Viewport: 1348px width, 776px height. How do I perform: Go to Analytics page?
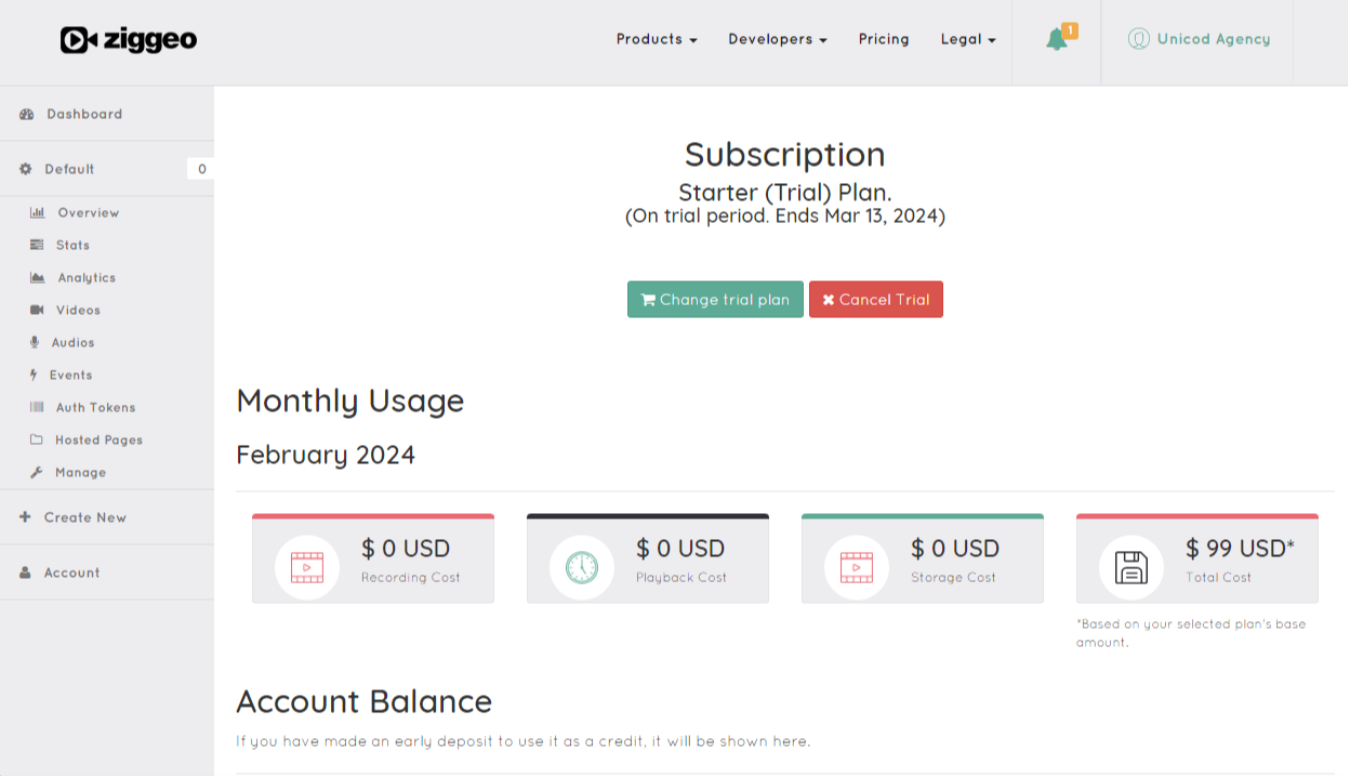tap(86, 278)
